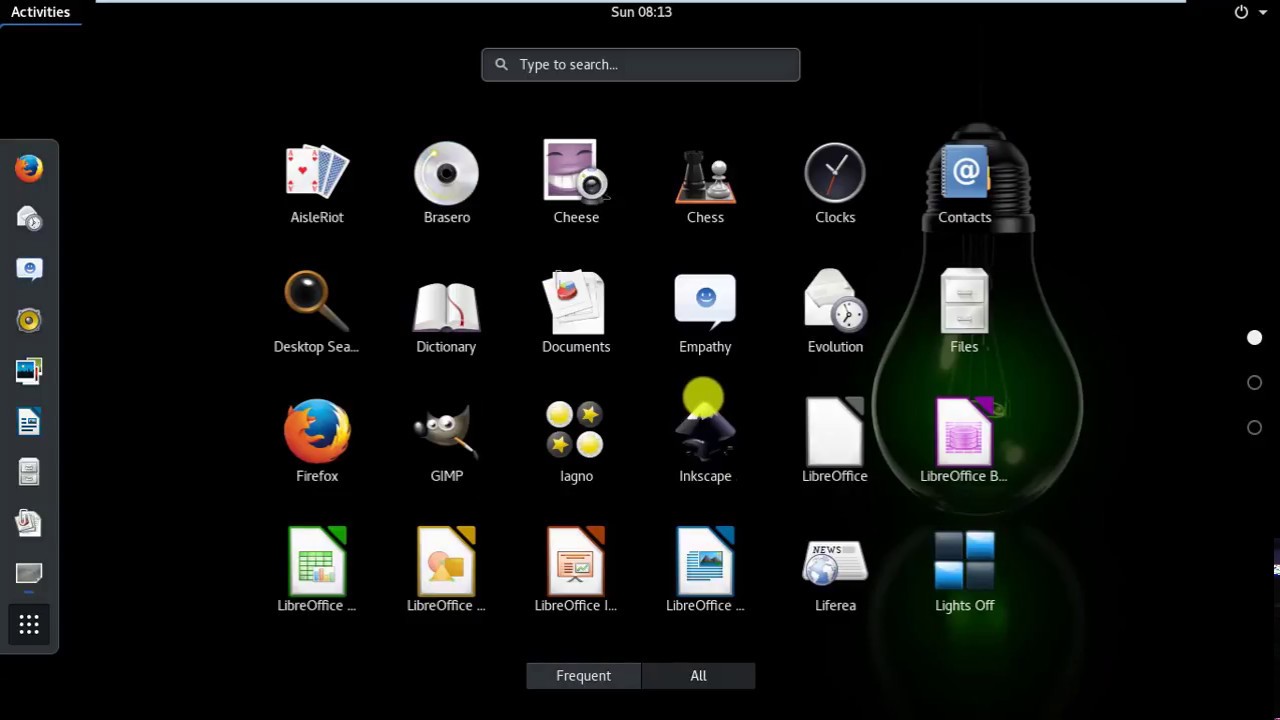Select the first page indicator dot
1280x720 pixels.
[x=1254, y=338]
